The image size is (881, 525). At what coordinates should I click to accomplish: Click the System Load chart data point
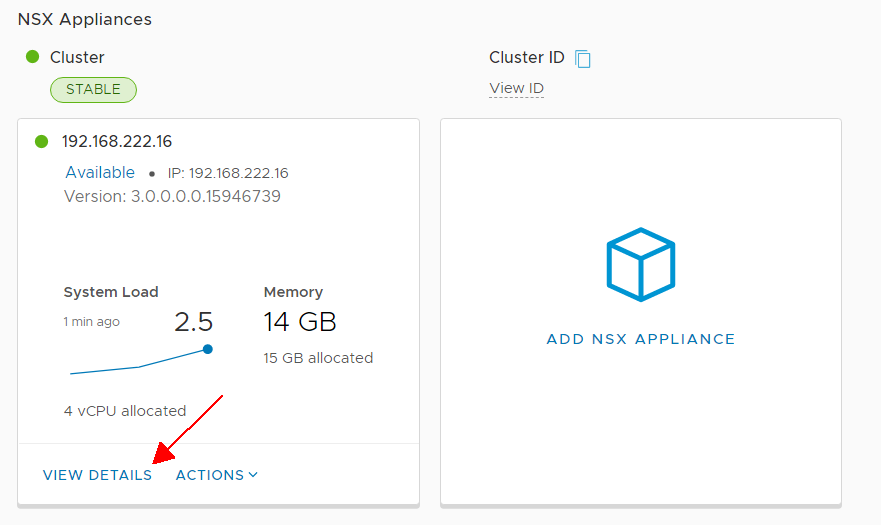[208, 349]
